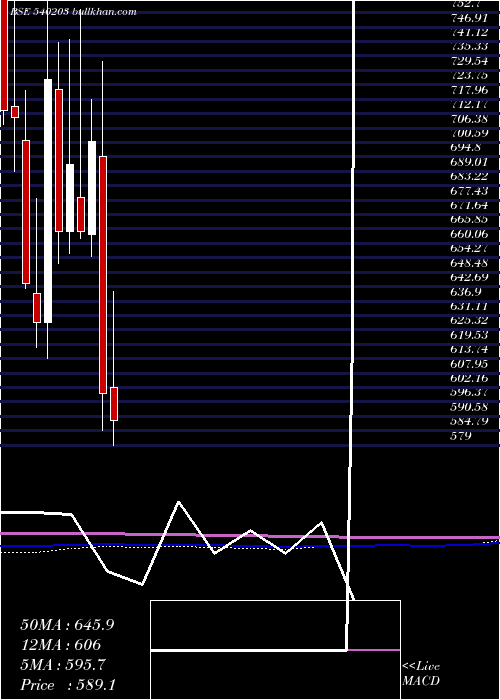Image resolution: width=500 pixels, height=700 pixels.
Task: Click the 12MA : 606 readout
Action: 61,645
